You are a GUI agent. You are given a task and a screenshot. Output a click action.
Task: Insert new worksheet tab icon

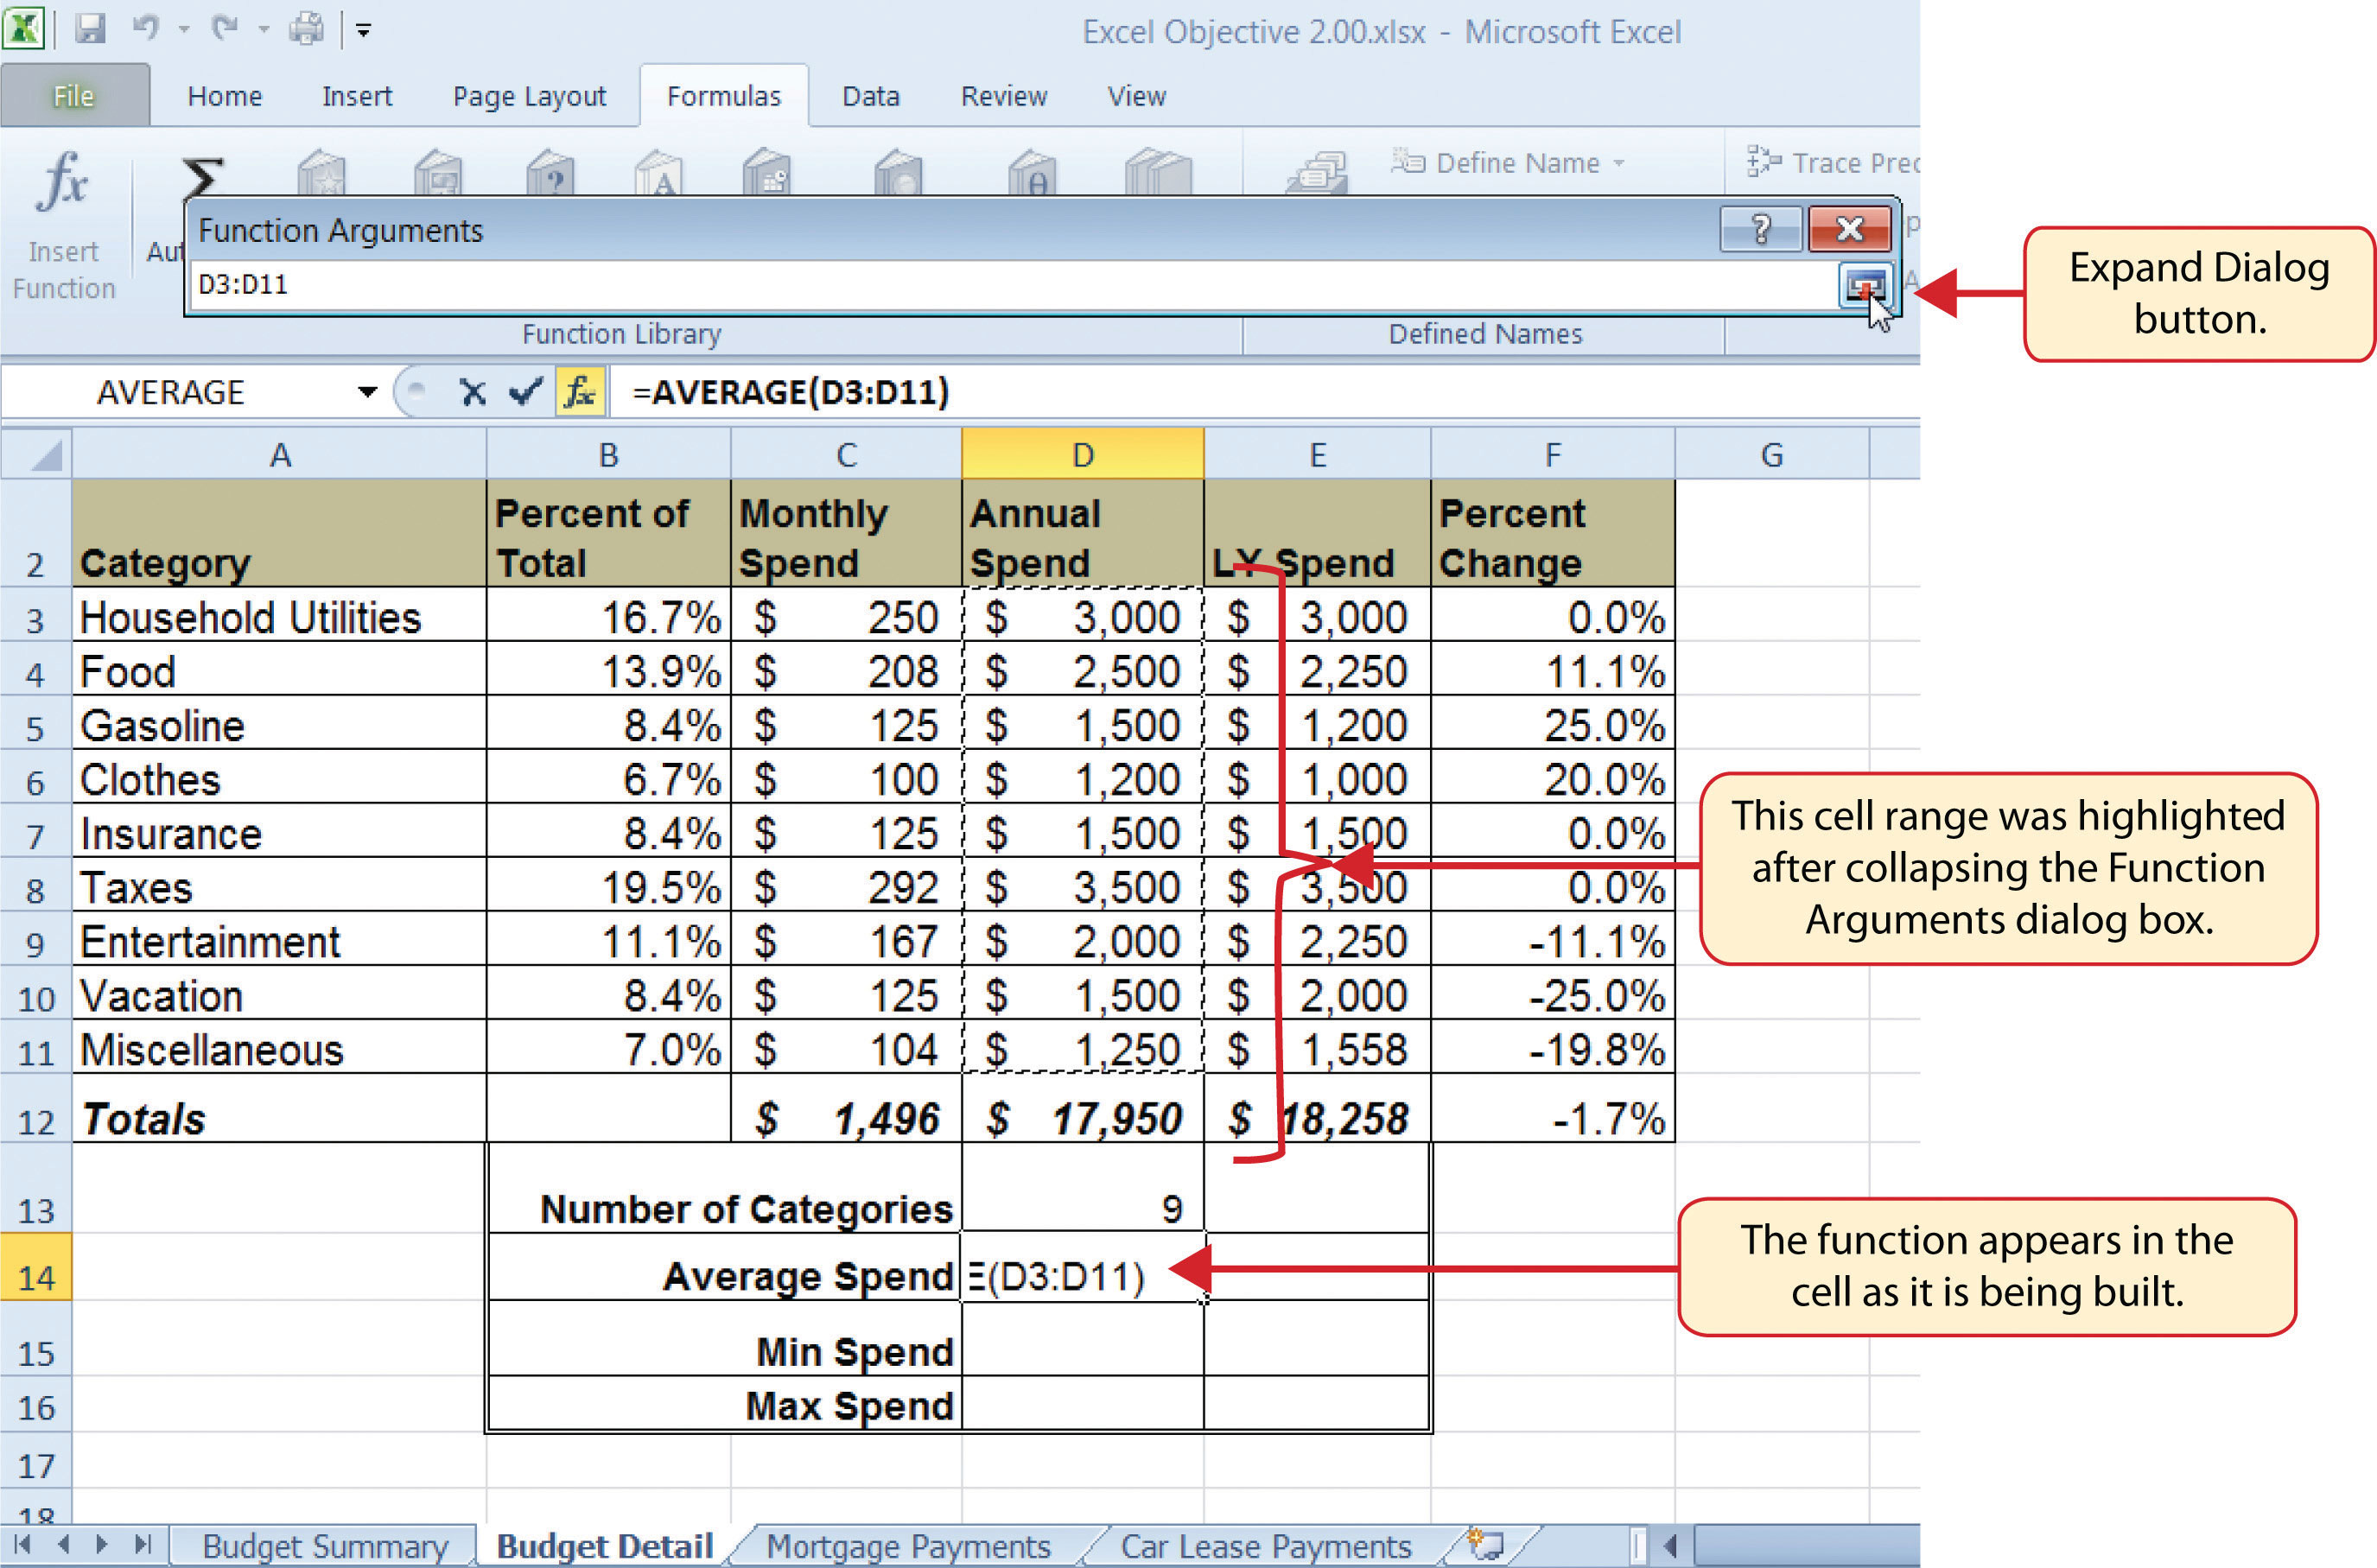(1486, 1543)
